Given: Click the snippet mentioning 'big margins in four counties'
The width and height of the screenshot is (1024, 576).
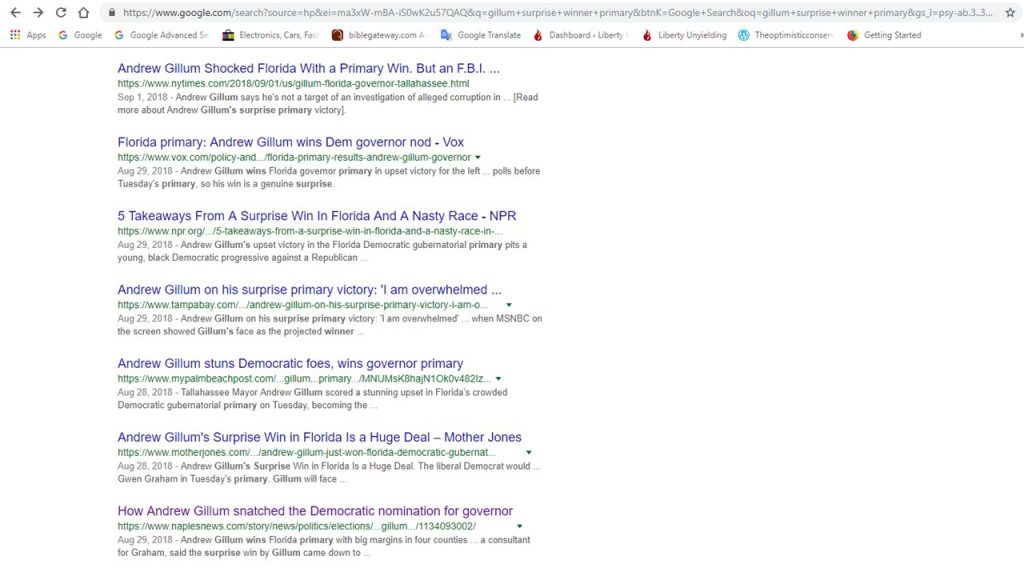Looking at the screenshot, I should pyautogui.click(x=324, y=547).
